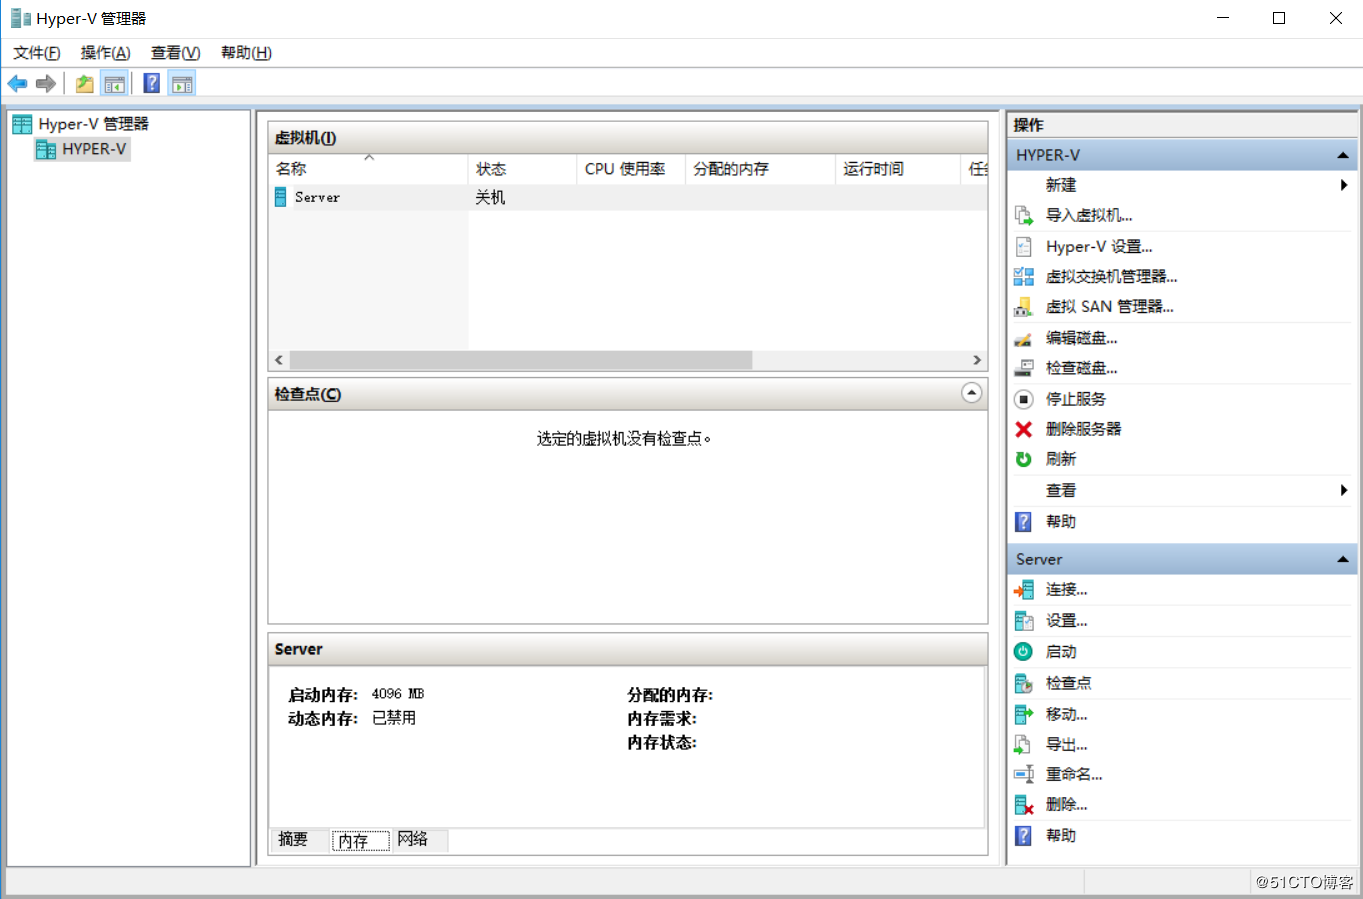
Task: Collapse the HYPER-V actions section
Action: coord(1343,154)
